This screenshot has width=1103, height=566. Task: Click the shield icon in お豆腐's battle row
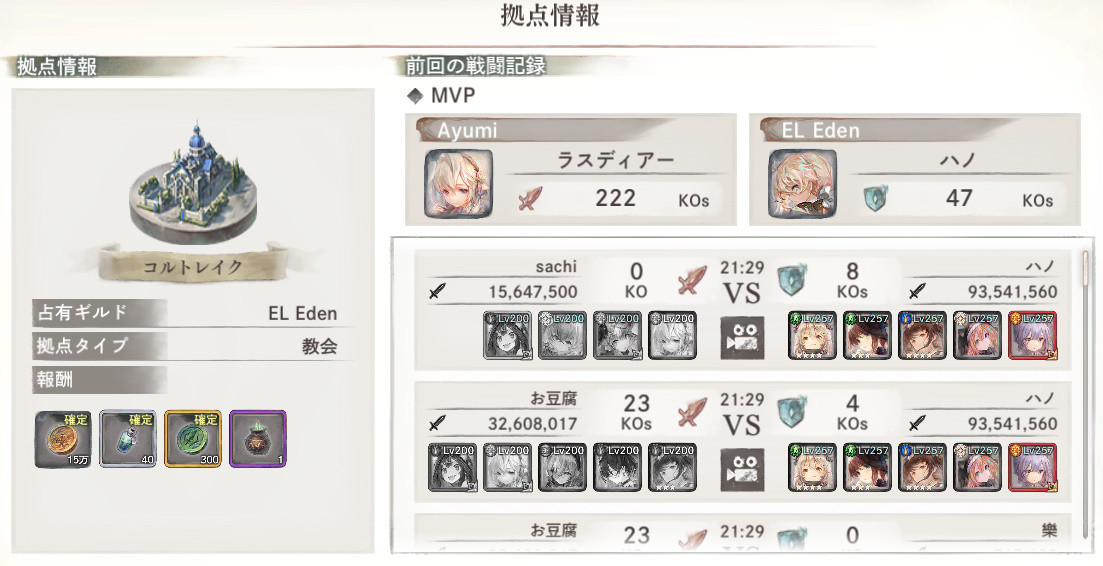coord(792,413)
